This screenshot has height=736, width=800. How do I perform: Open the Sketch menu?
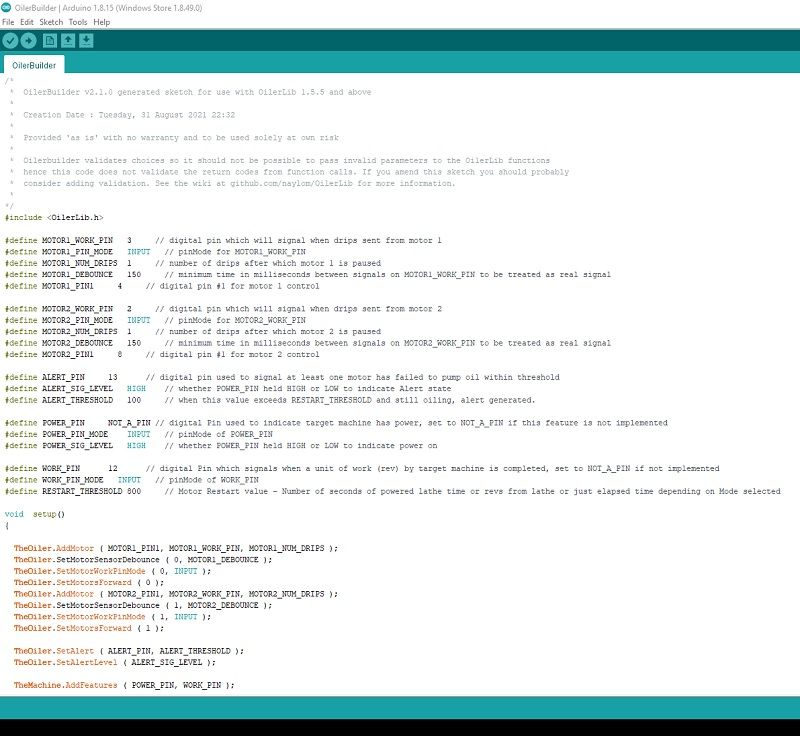pos(51,22)
